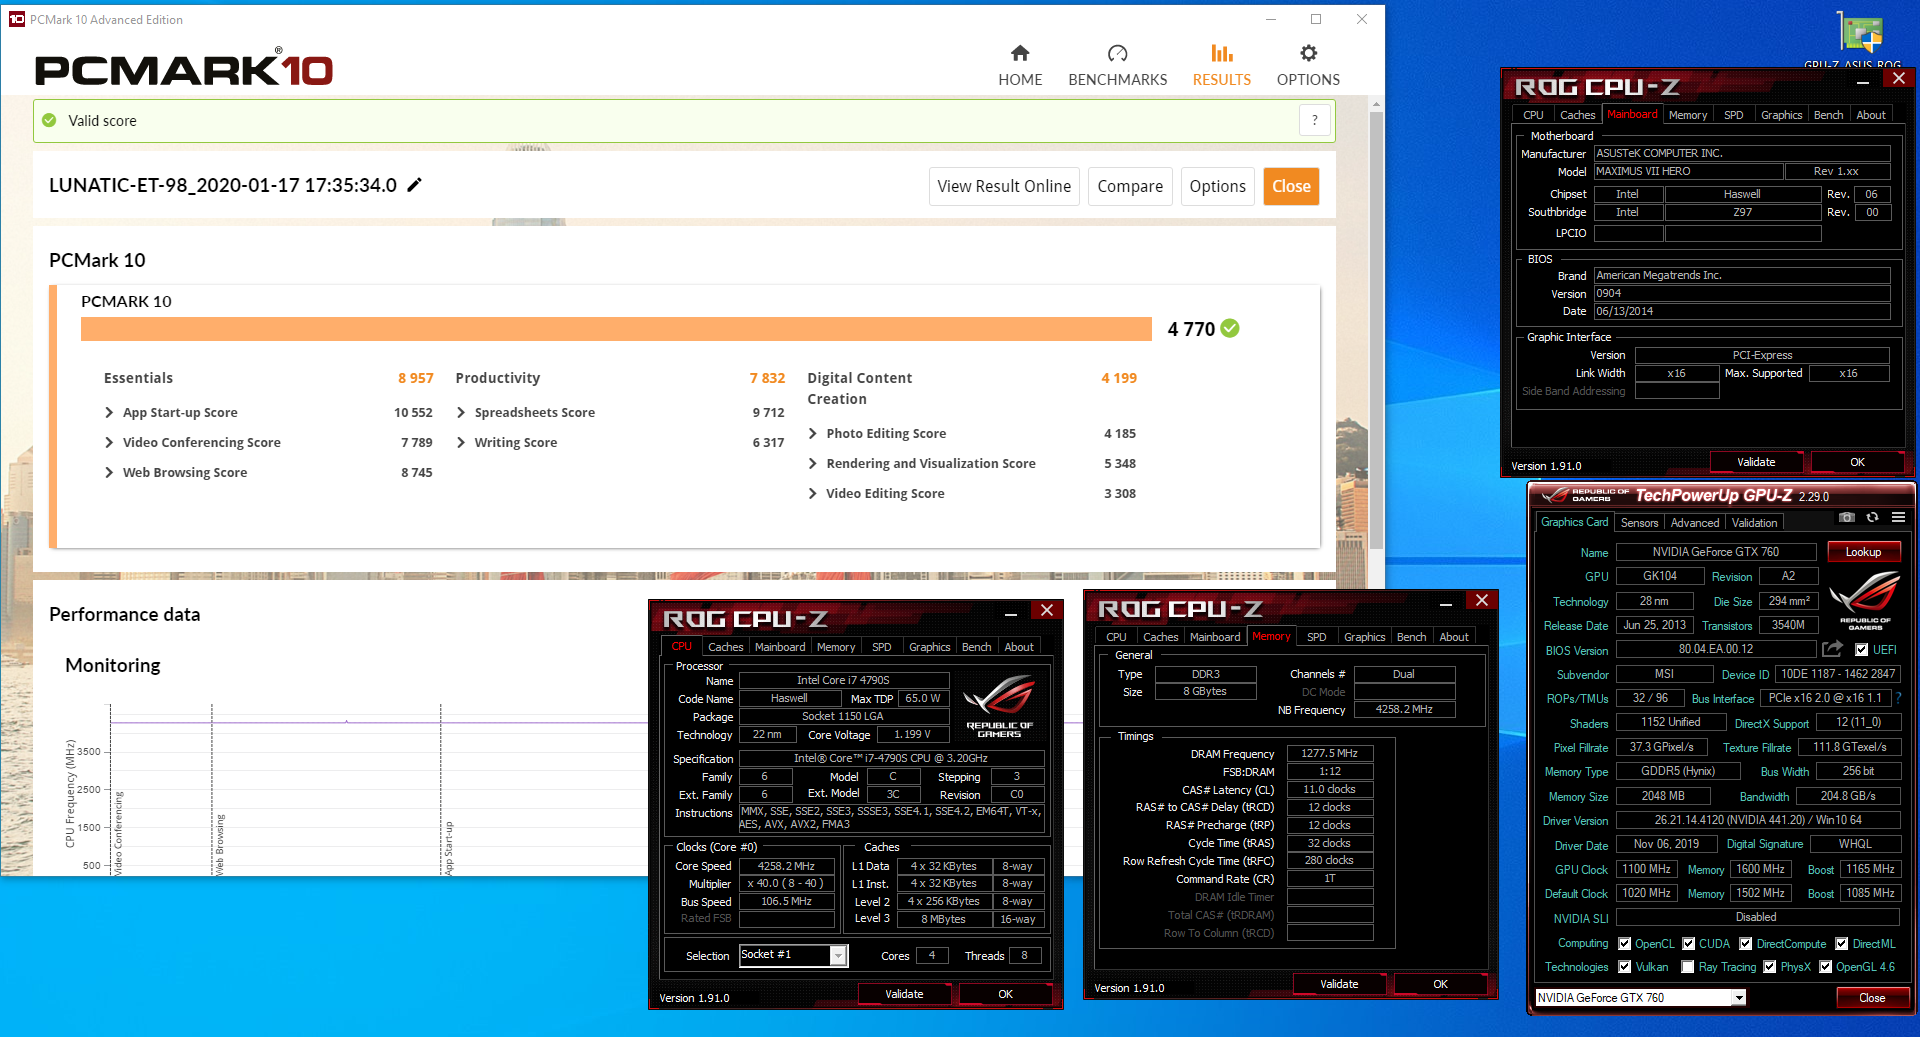Expand App Start-up Score row
Image resolution: width=1920 pixels, height=1037 pixels.
click(109, 412)
